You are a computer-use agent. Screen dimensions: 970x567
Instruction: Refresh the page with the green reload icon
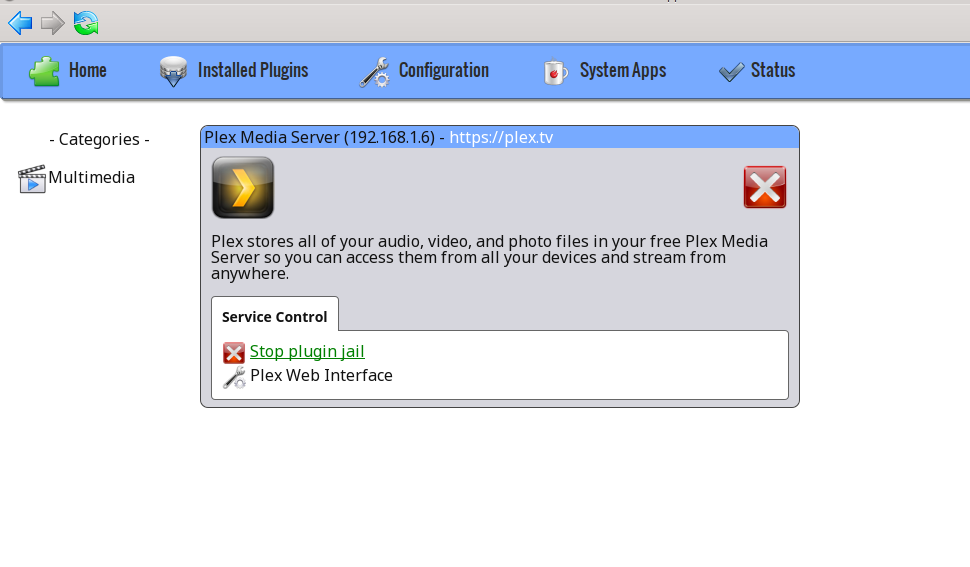(86, 23)
